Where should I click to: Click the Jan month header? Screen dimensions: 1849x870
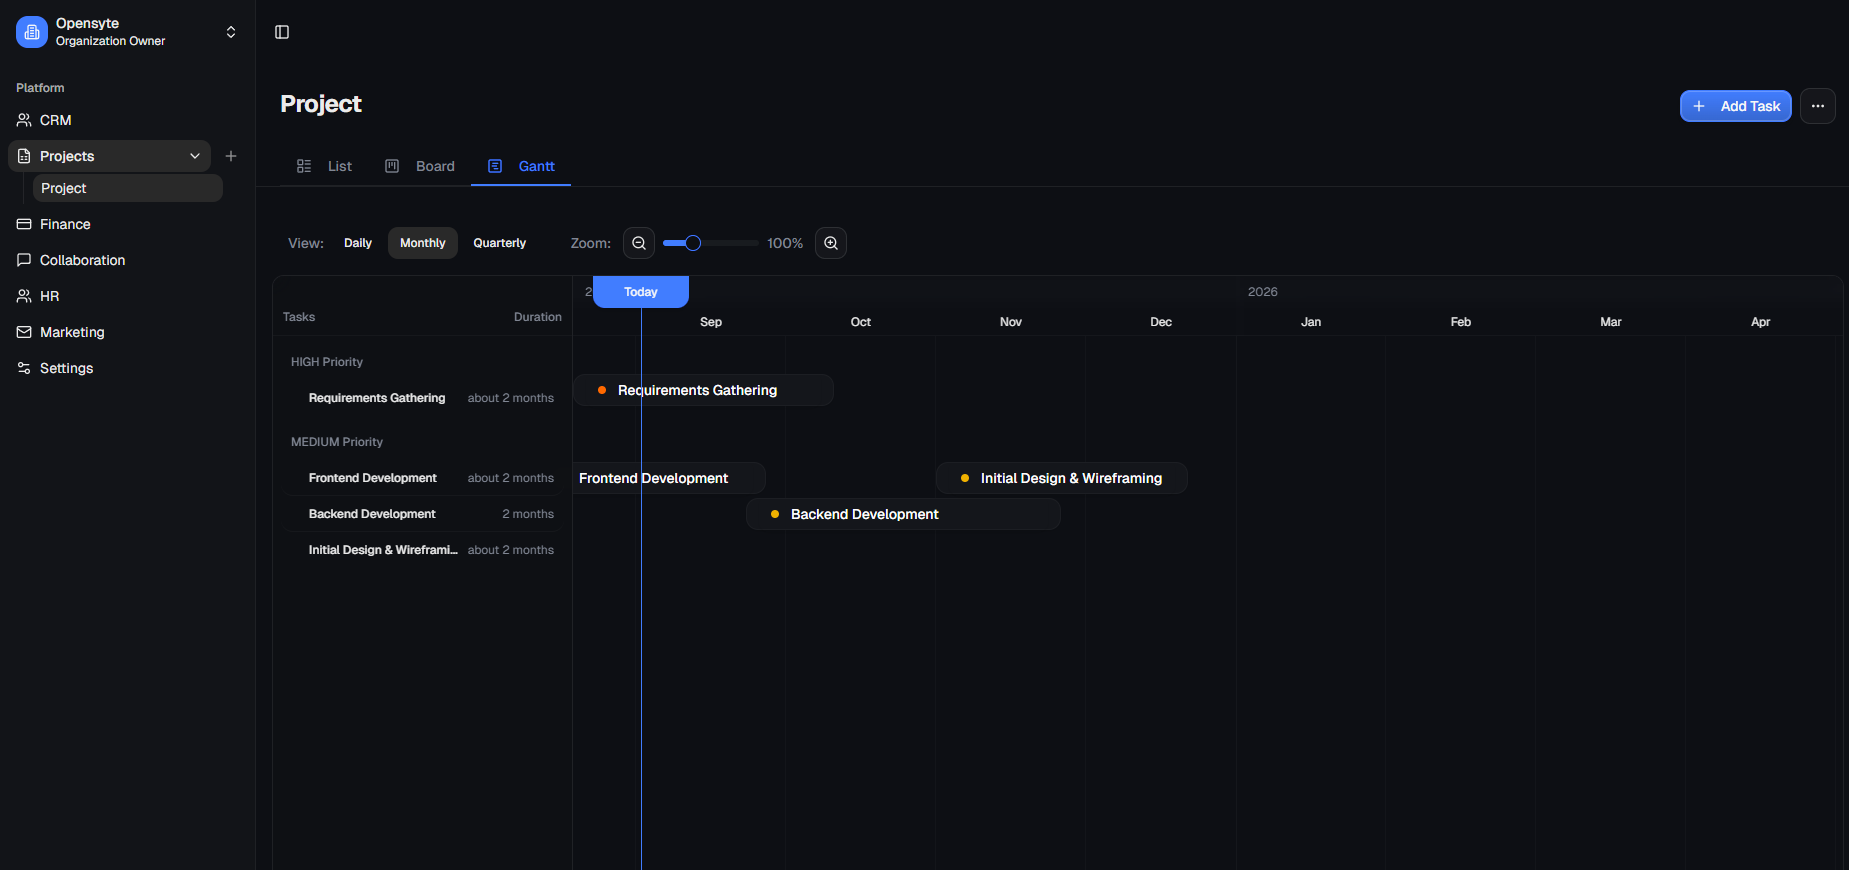[1311, 322]
